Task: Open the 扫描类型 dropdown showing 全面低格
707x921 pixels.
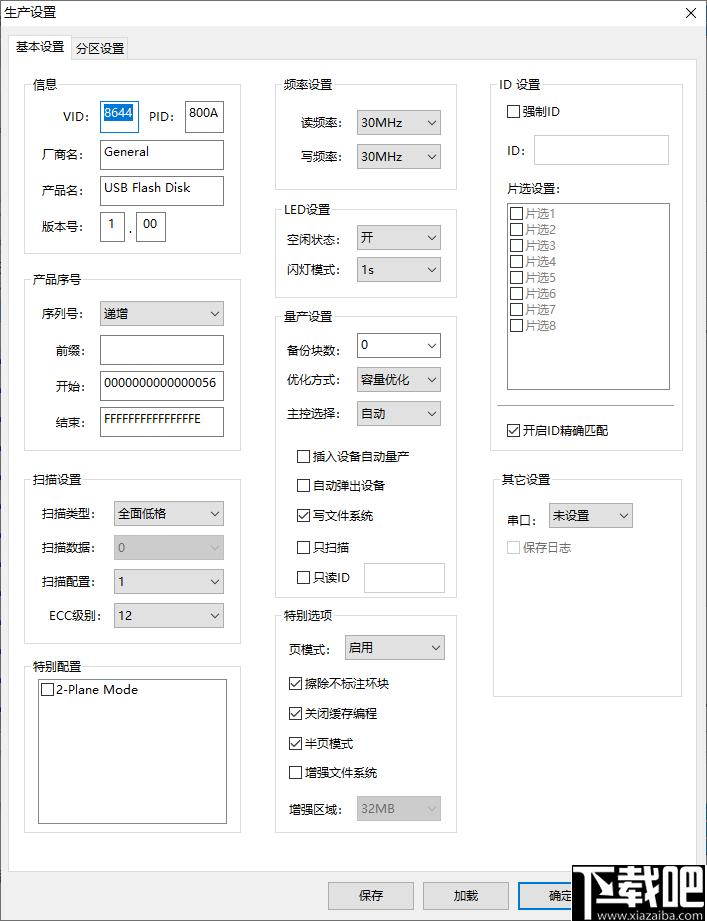Action: [169, 513]
